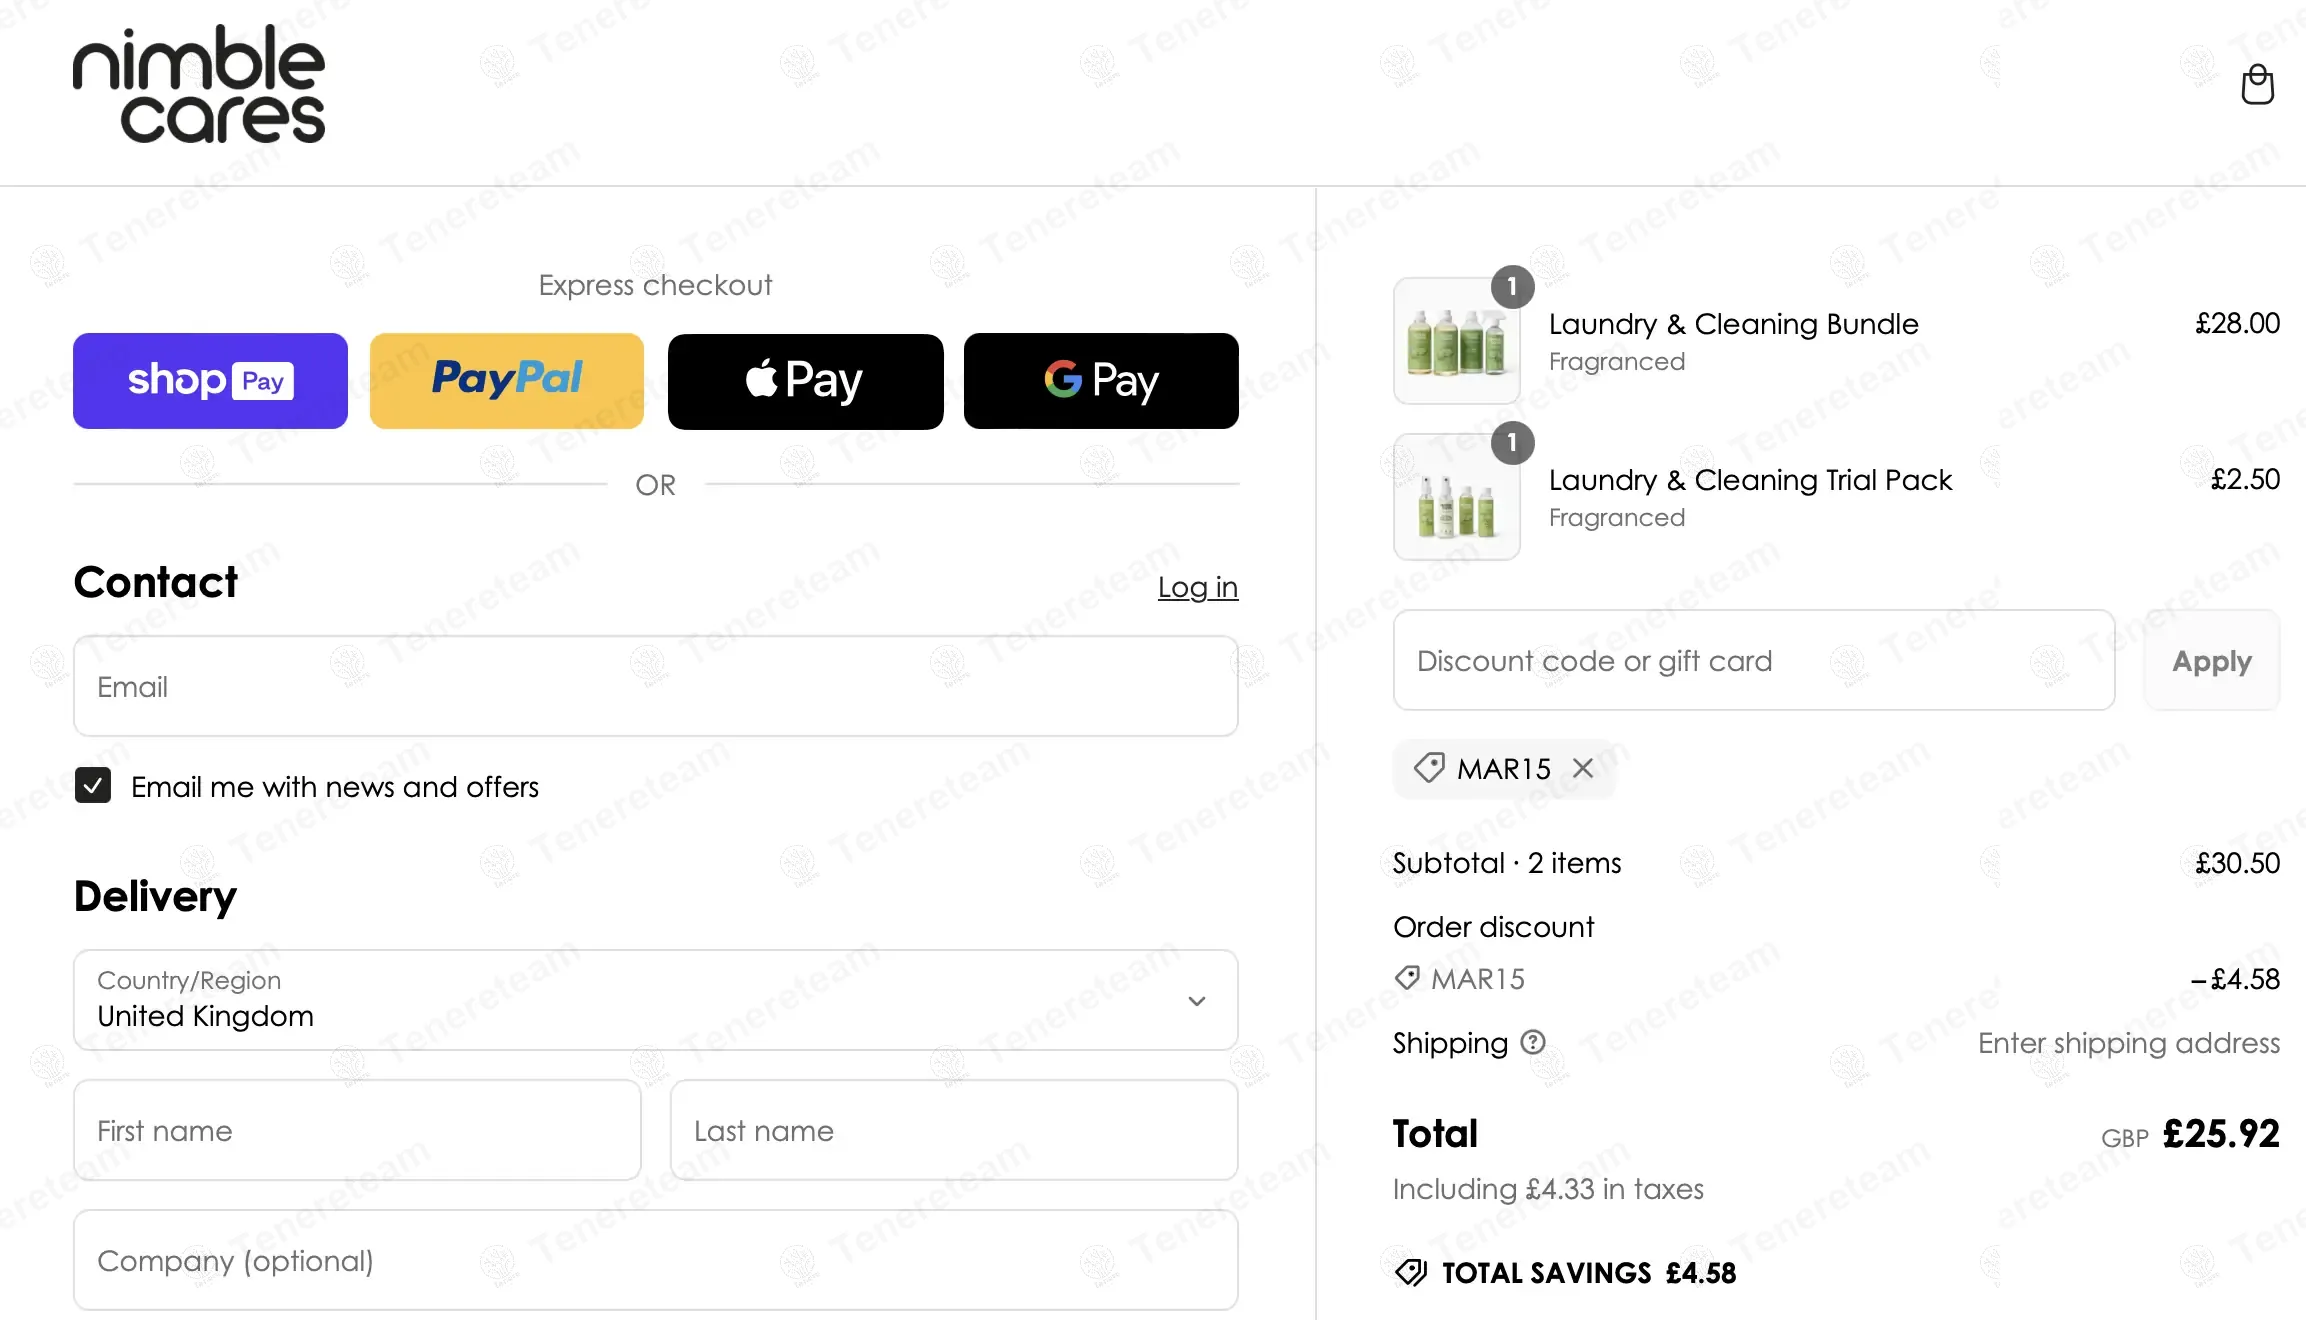Open Laundry & Cleaning Bundle thumbnail

point(1457,341)
